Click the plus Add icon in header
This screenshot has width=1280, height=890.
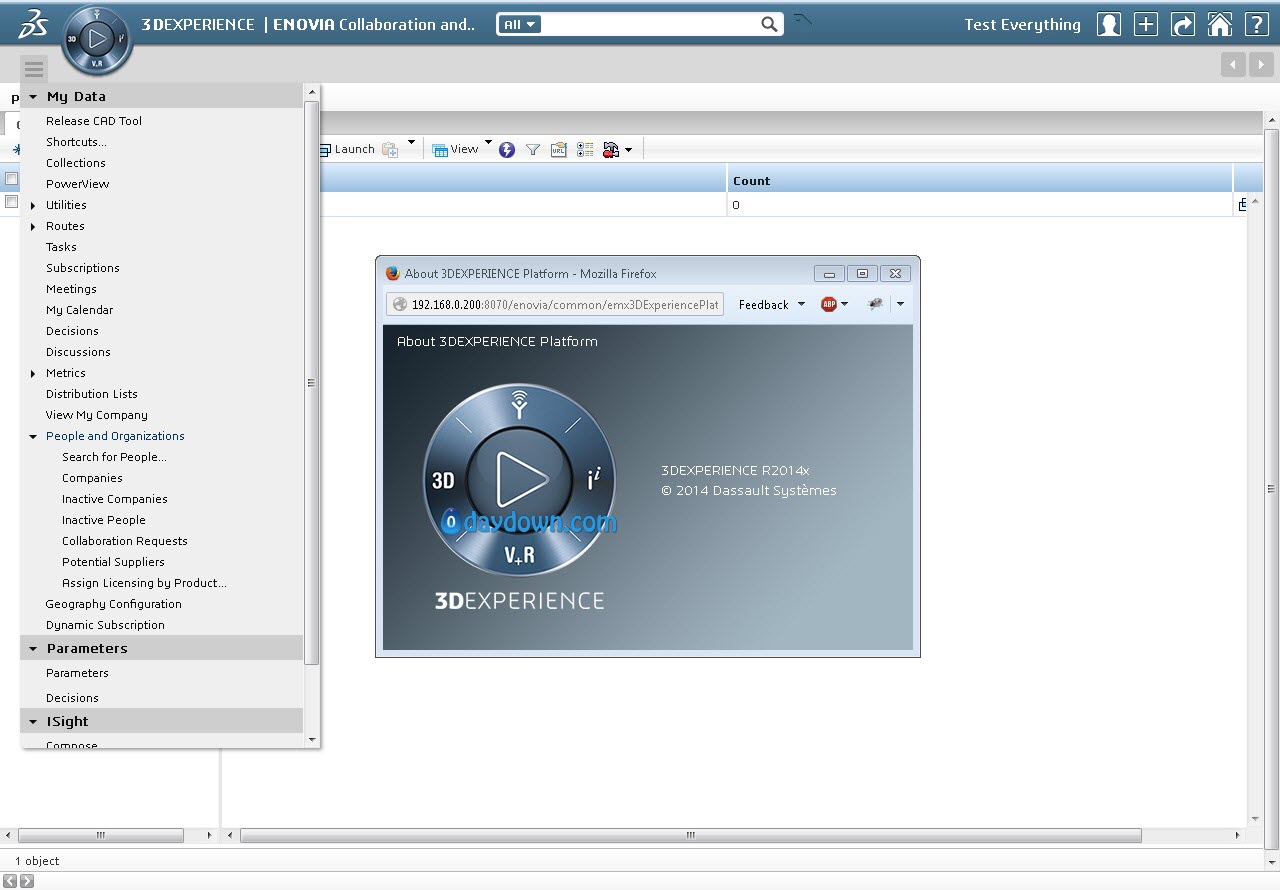(1145, 25)
